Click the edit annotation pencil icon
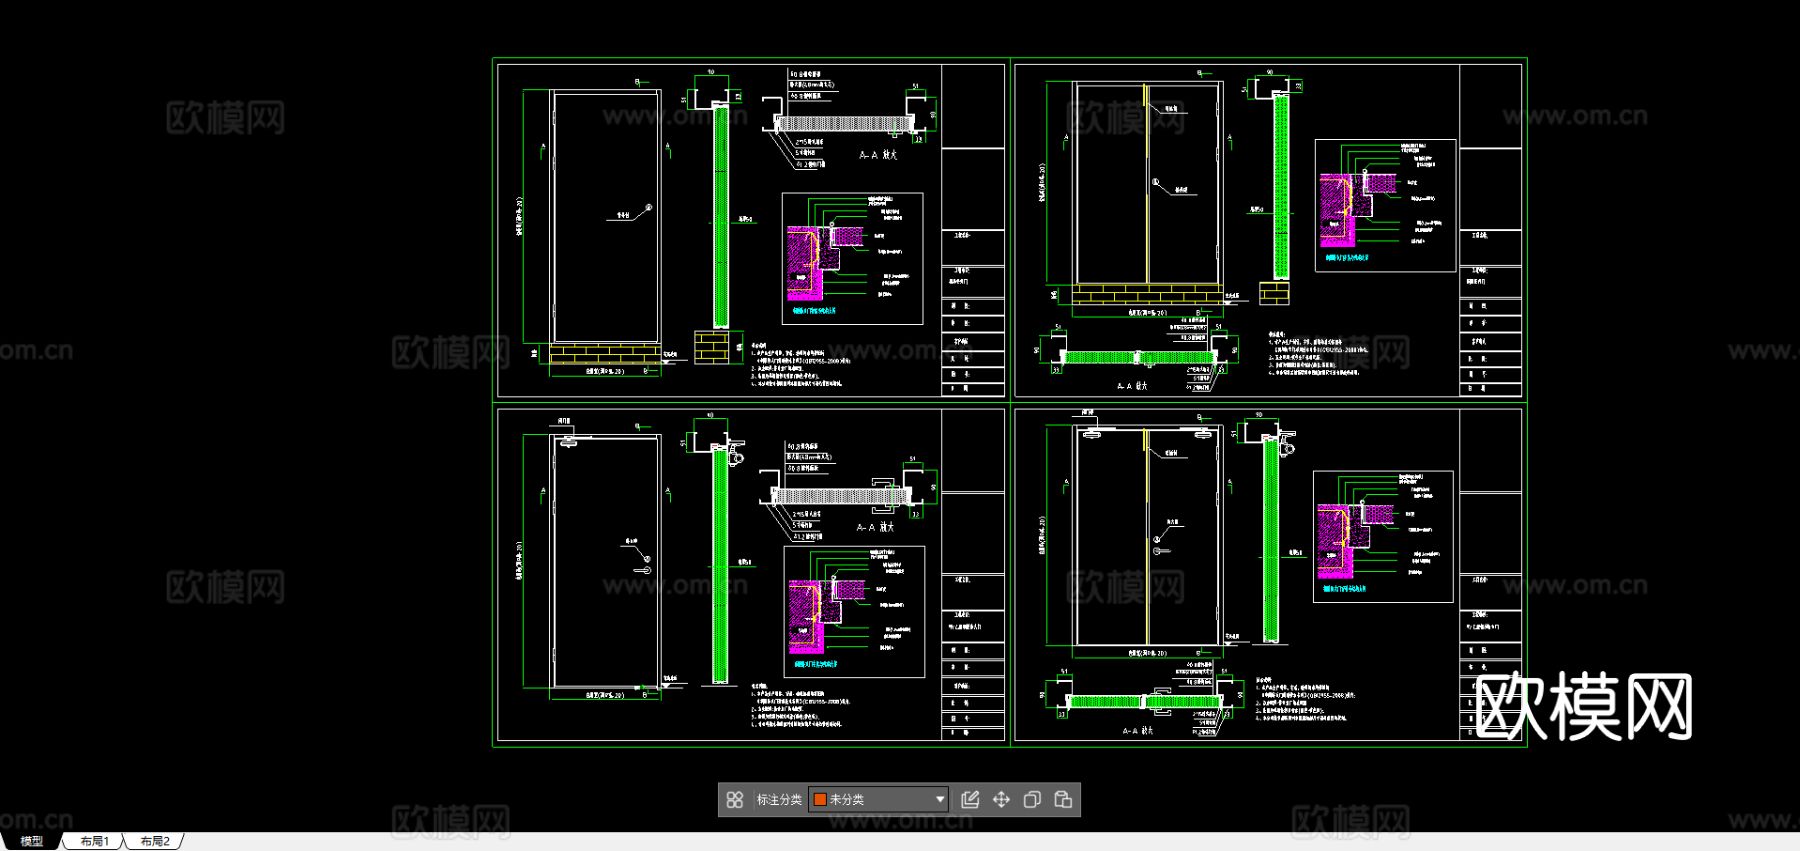Screen dimensions: 1800x851 [x=970, y=800]
